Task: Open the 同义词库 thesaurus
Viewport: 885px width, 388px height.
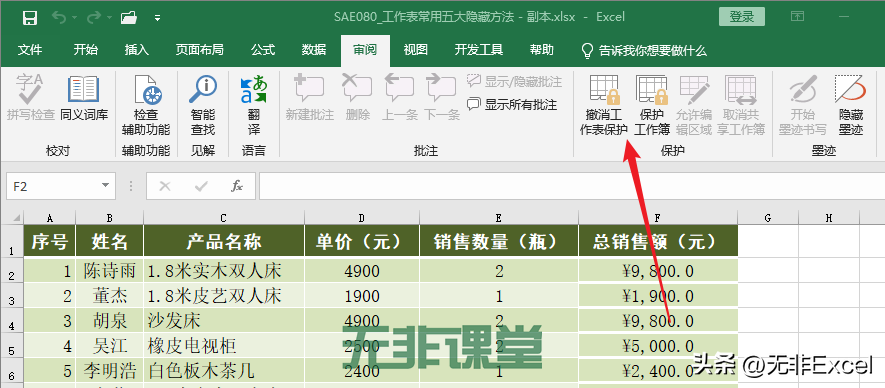Action: 84,98
